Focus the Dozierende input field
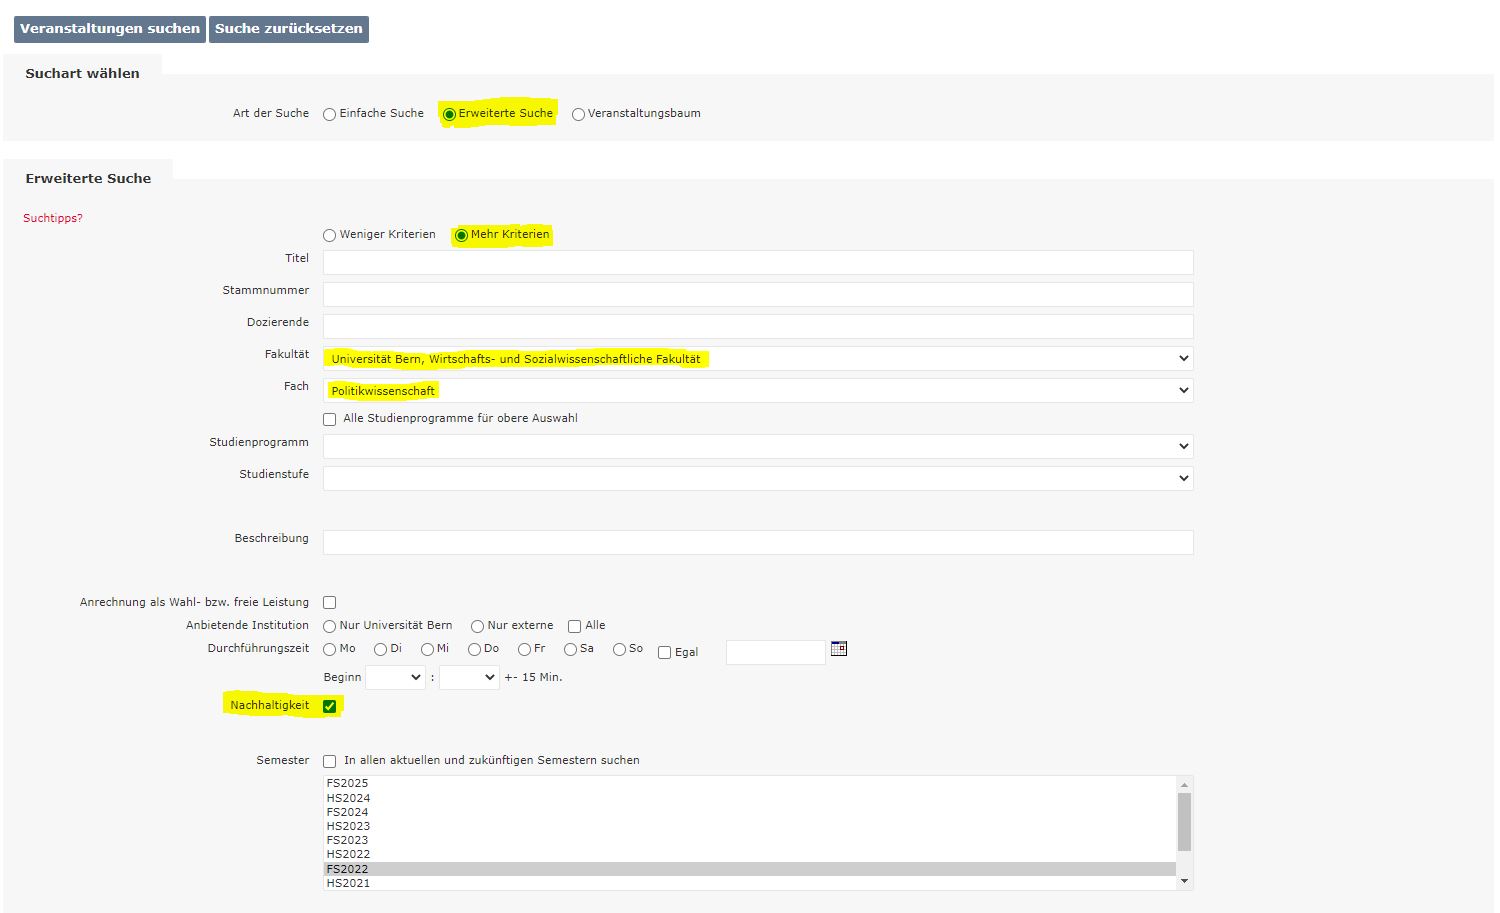This screenshot has width=1500, height=913. pyautogui.click(x=758, y=326)
